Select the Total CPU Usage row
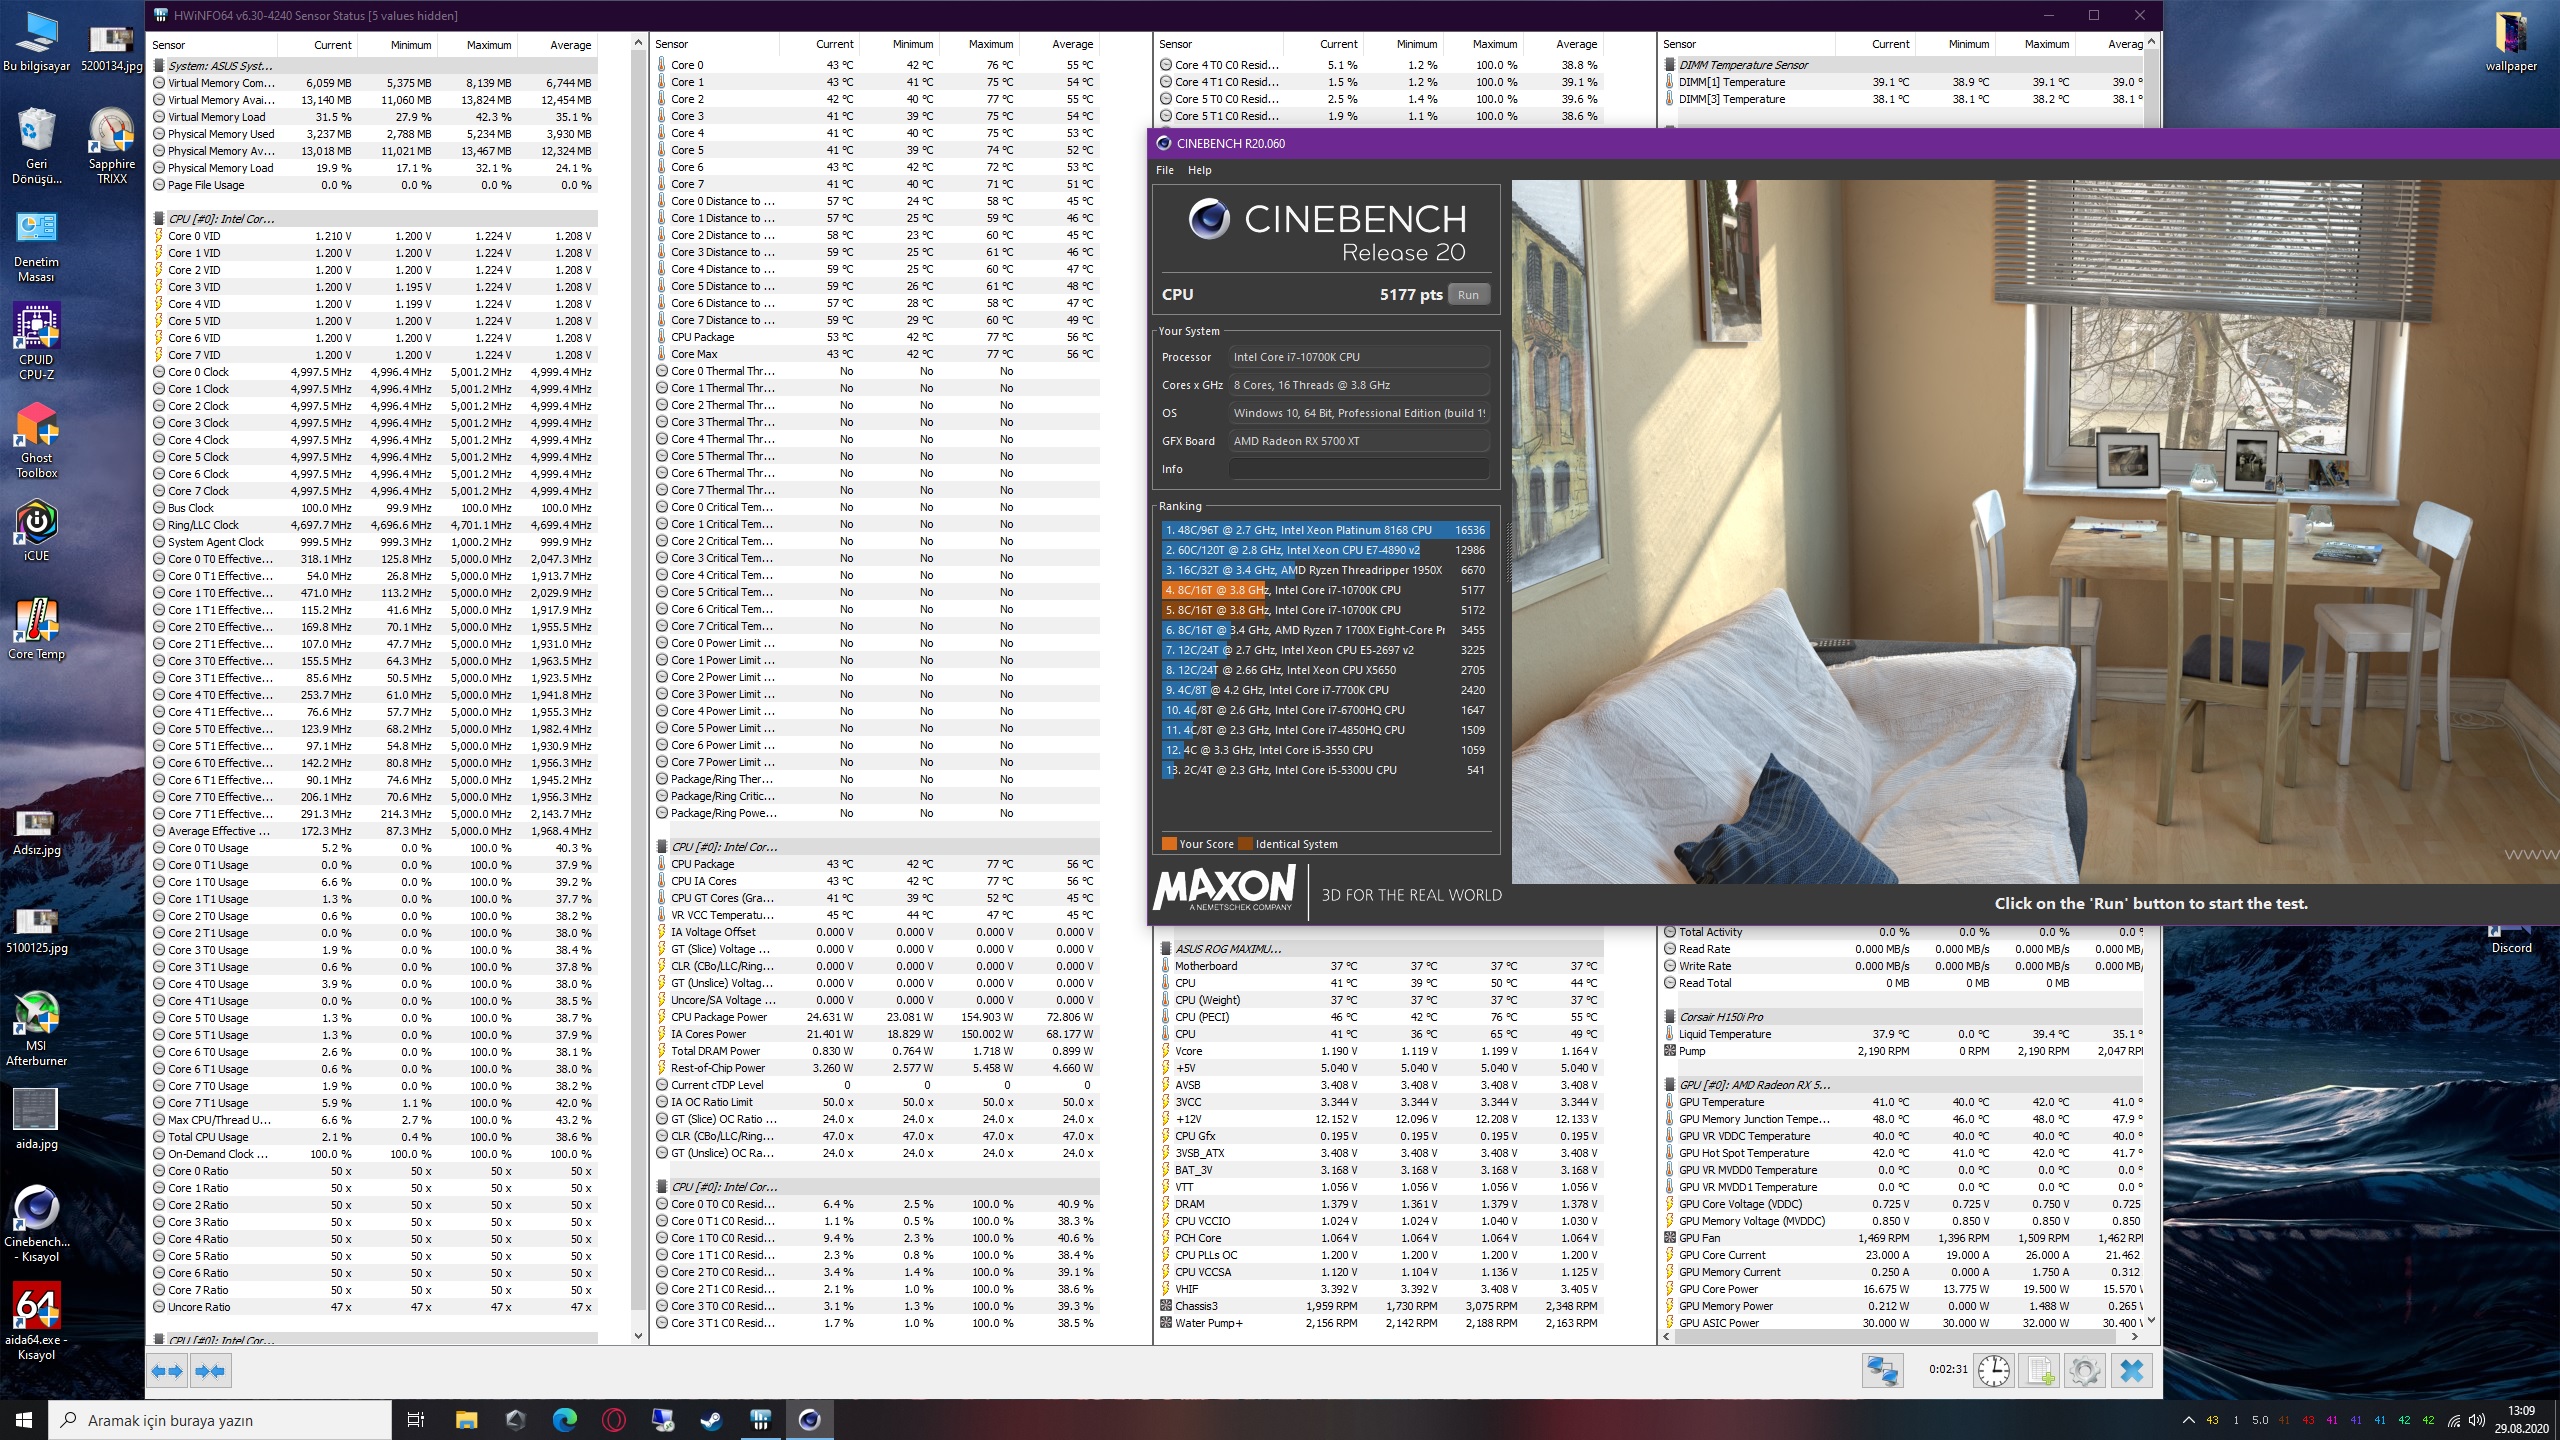Image resolution: width=2560 pixels, height=1440 pixels. point(374,1137)
